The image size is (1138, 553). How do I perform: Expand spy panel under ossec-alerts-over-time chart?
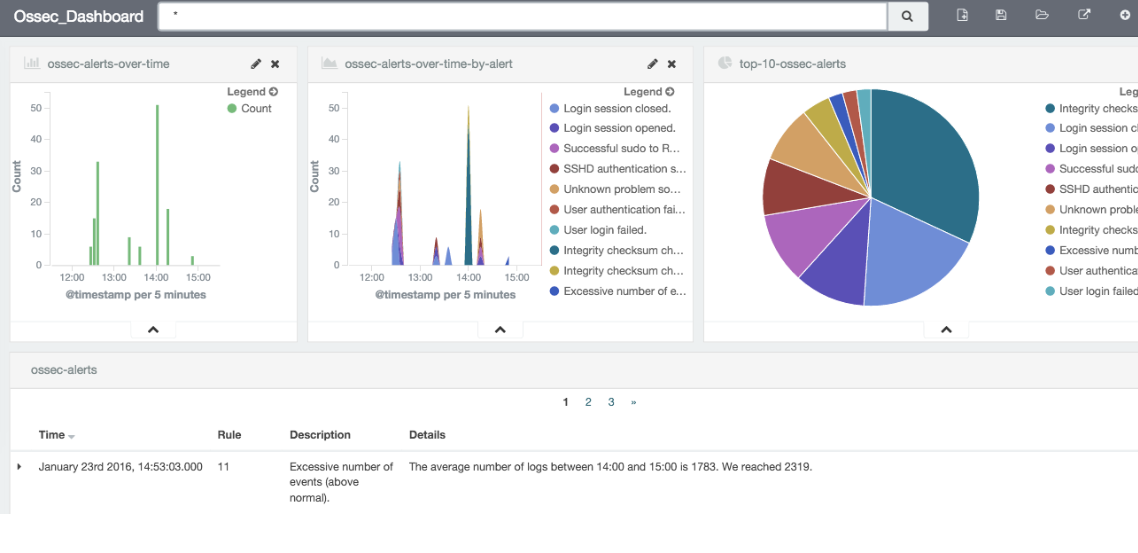point(153,329)
